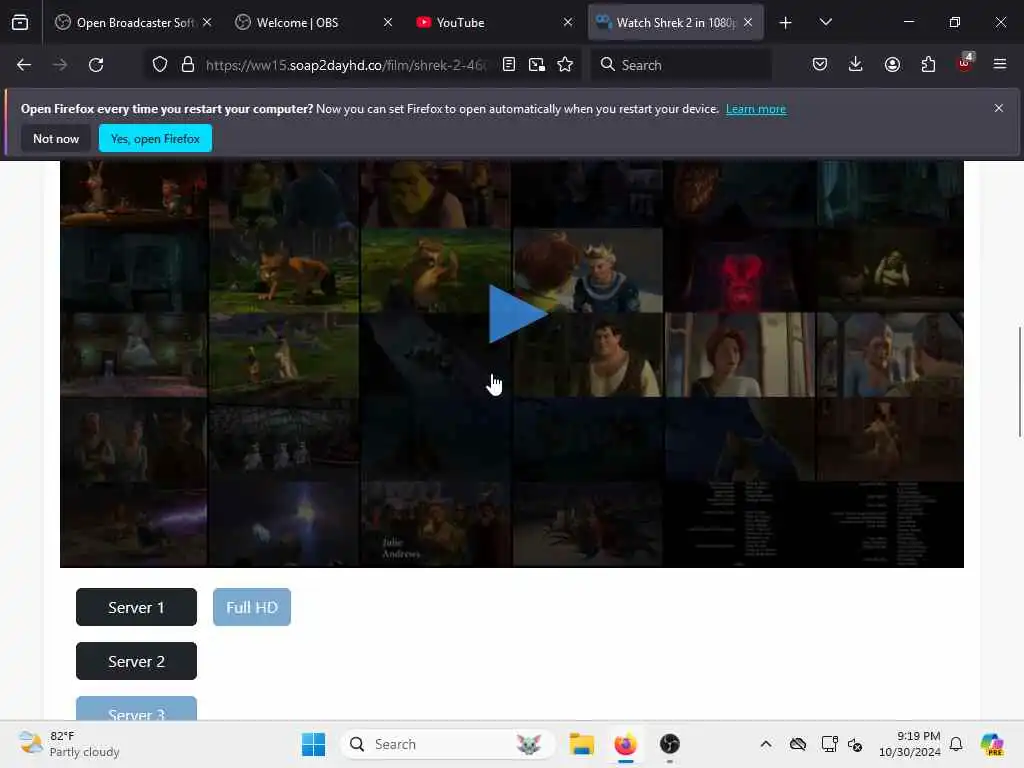Screen dimensions: 1024x768
Task: Open the muted volume tray icon
Action: point(855,744)
